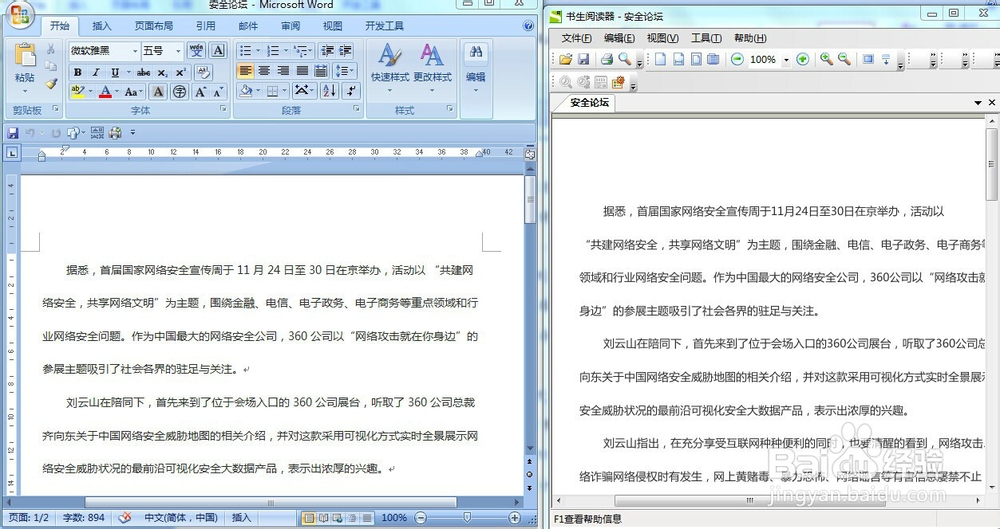This screenshot has height=529, width=1000.
Task: Click the character border icon
Action: 218,50
